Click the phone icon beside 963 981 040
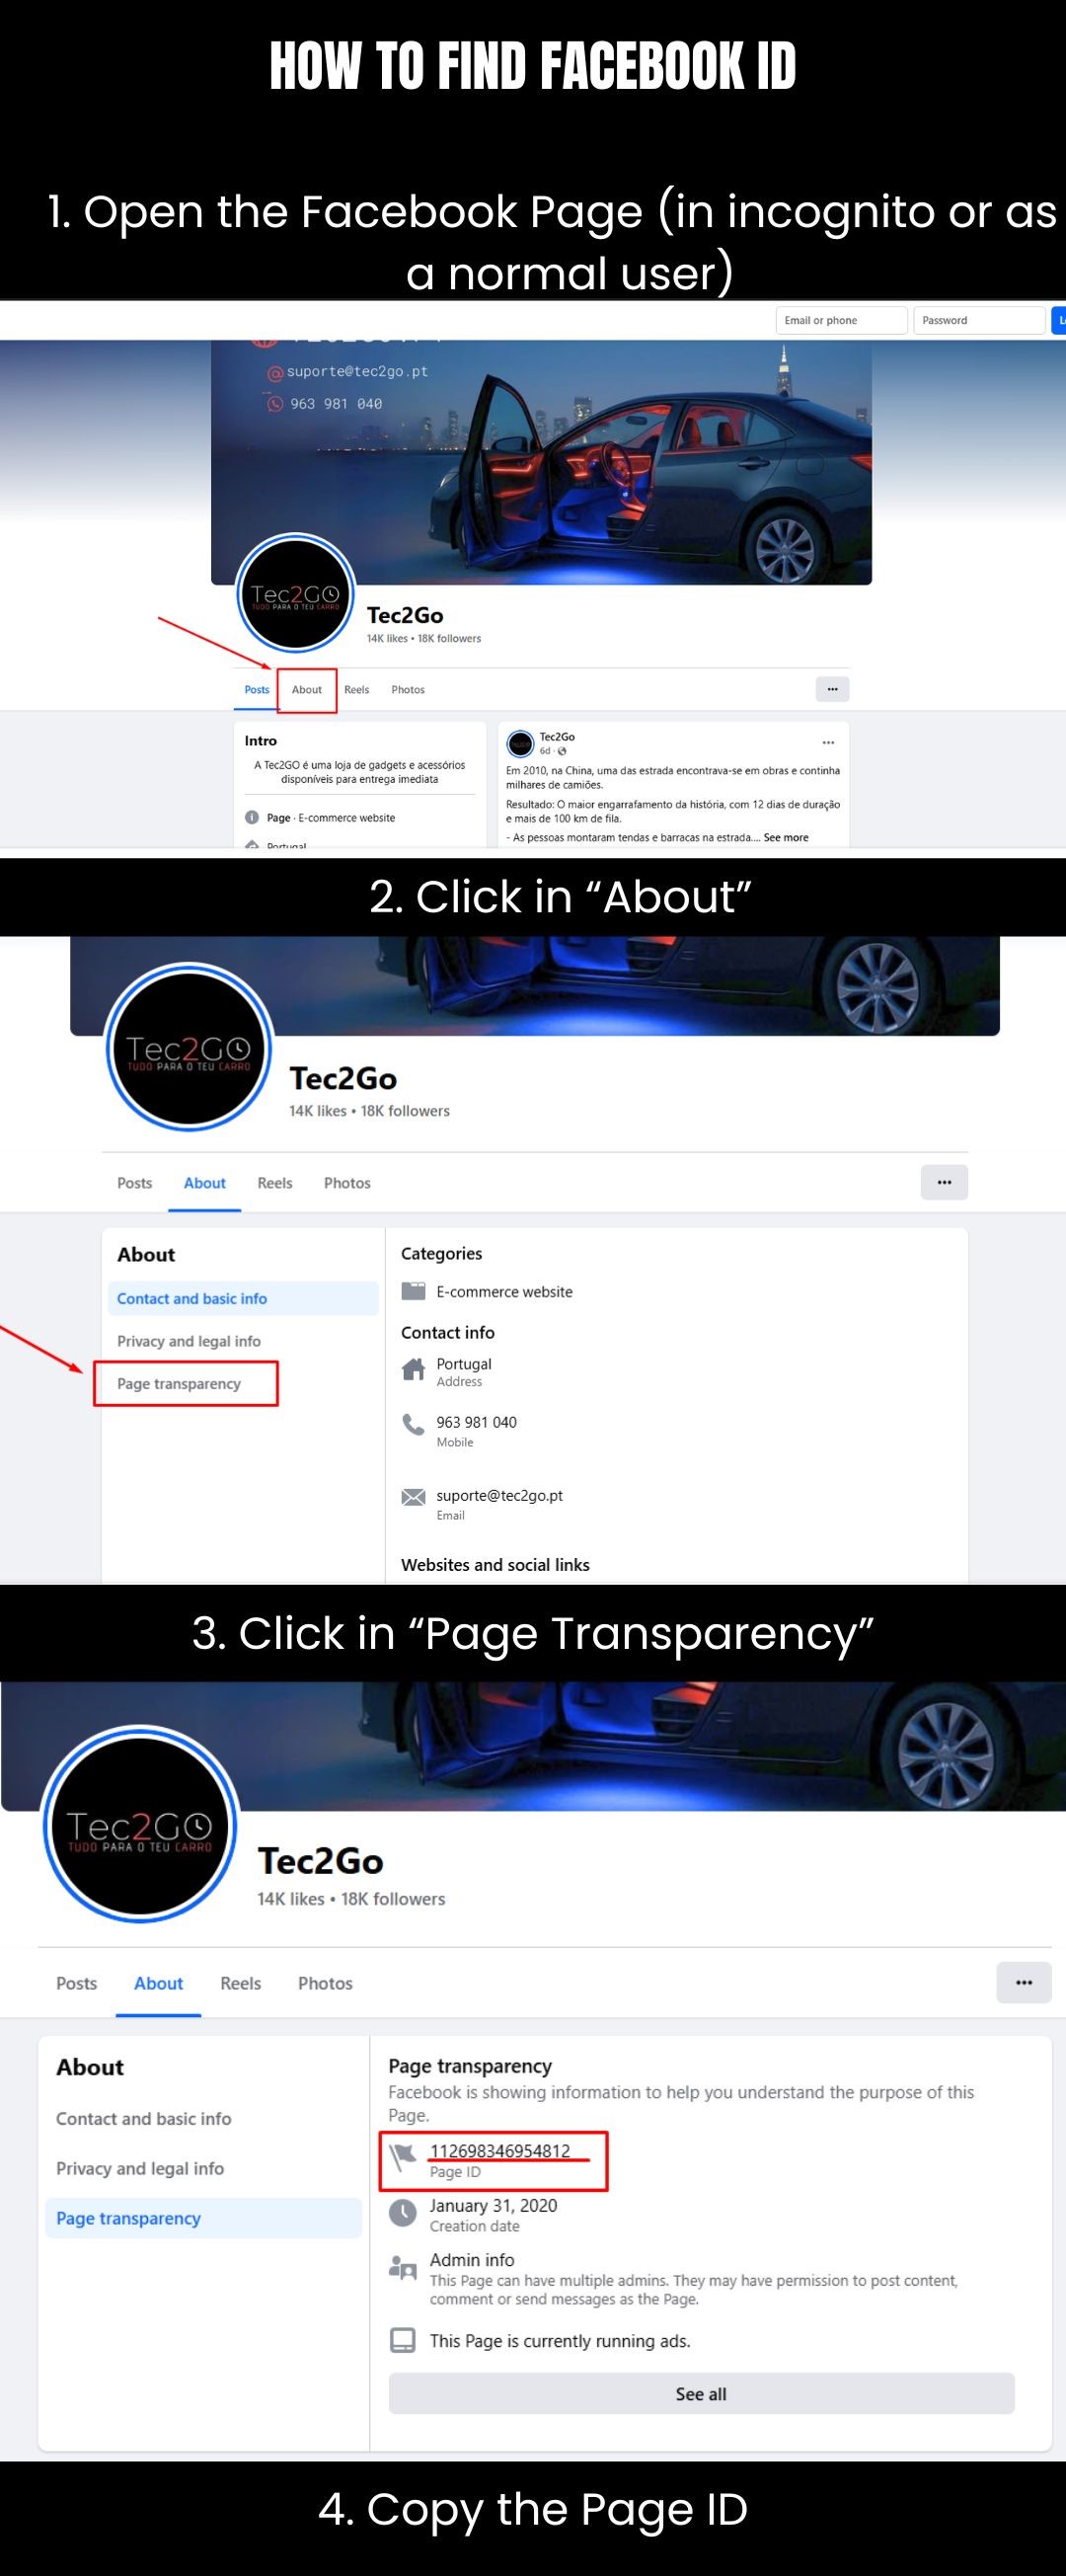The width and height of the screenshot is (1066, 2576). 413,1424
